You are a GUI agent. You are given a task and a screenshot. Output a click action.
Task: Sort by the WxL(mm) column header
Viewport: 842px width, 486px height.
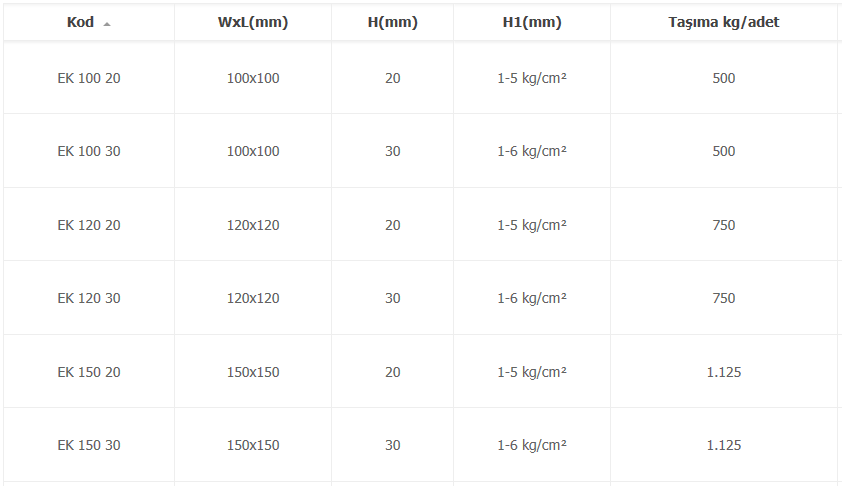click(253, 22)
